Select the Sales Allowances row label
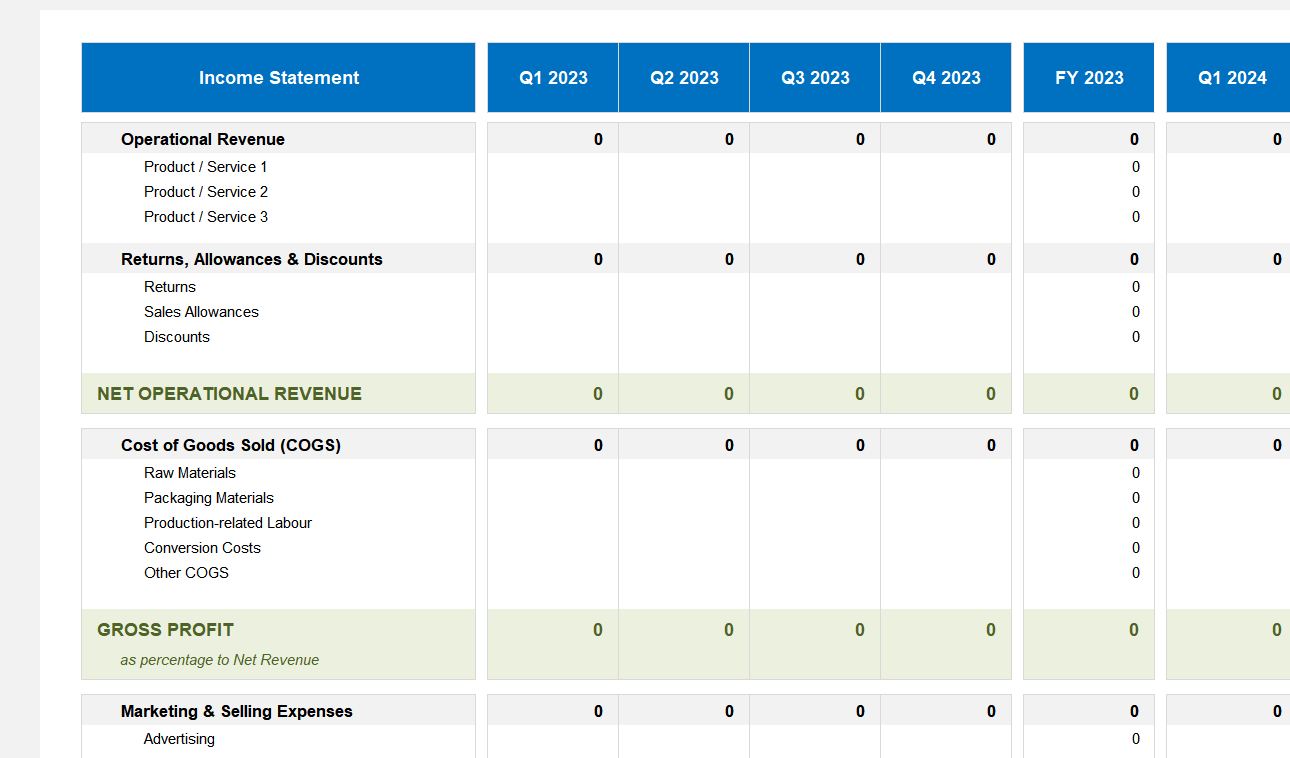Viewport: 1290px width, 758px height. click(201, 312)
